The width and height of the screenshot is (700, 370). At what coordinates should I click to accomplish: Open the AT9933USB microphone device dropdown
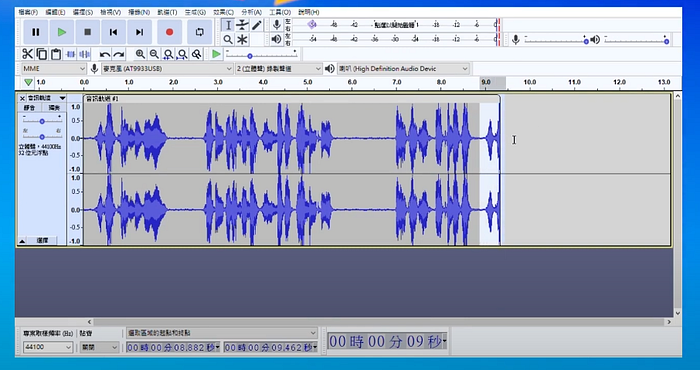pyautogui.click(x=167, y=69)
